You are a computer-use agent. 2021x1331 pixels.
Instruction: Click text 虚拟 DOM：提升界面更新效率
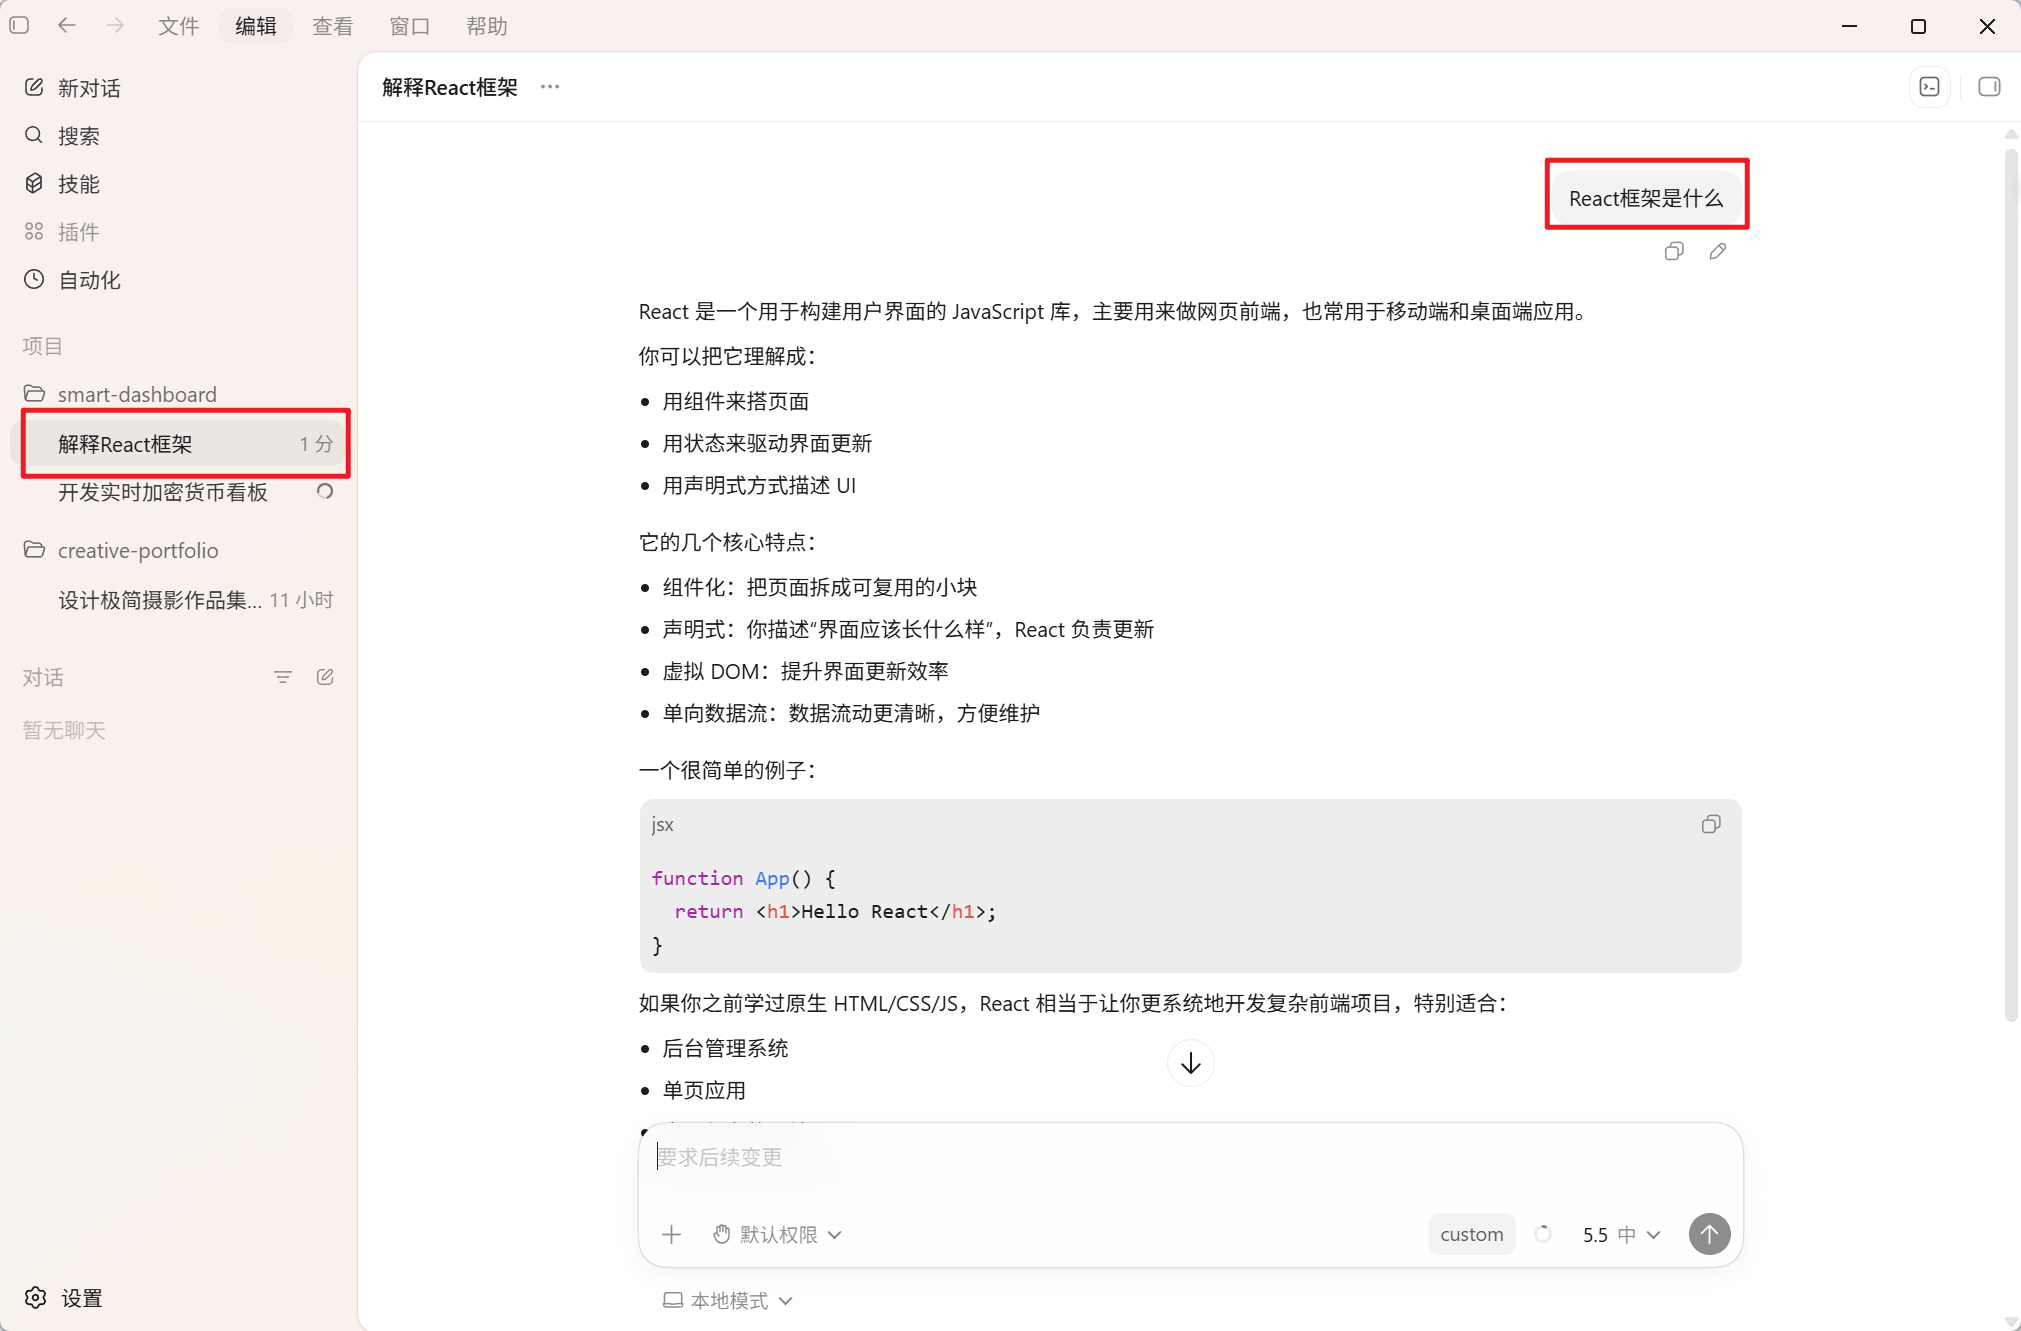click(805, 672)
